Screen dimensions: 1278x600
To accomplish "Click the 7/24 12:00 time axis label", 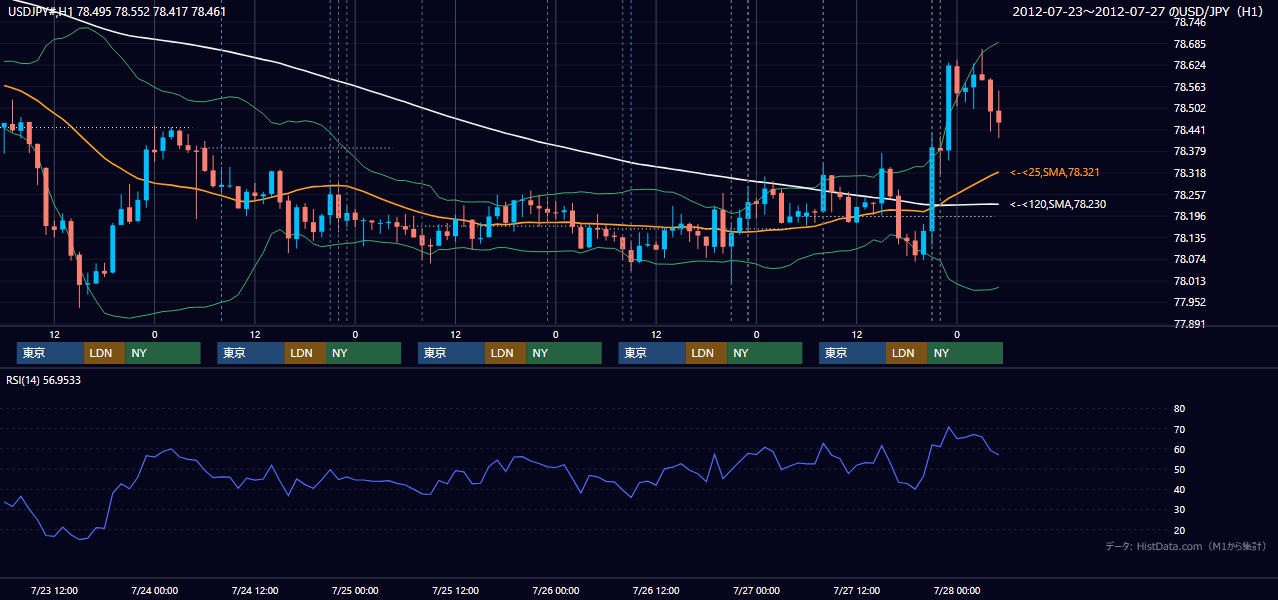I will click(x=255, y=590).
